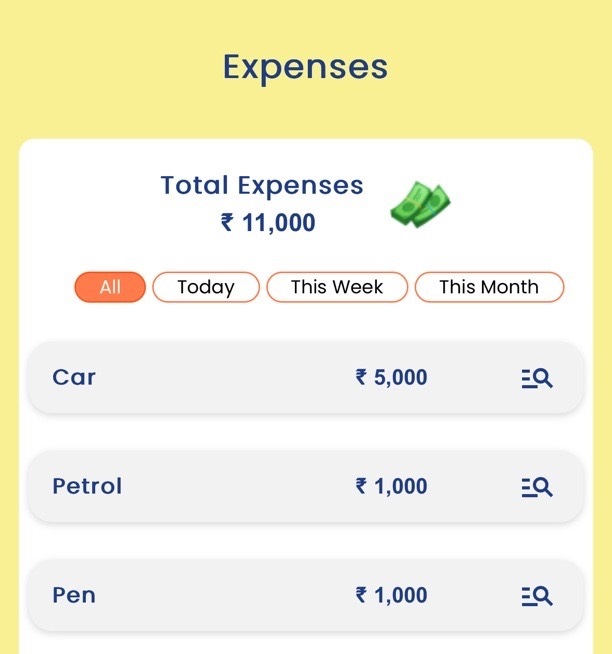Viewport: 612px width, 654px height.
Task: Click the Pen expense name
Action: click(x=74, y=595)
